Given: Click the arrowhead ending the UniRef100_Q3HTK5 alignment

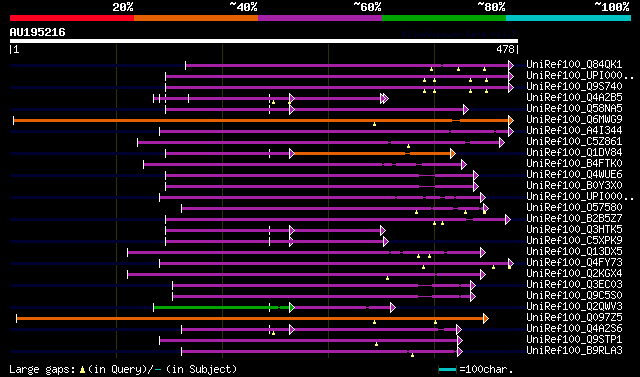Looking at the screenshot, I should 382,231.
